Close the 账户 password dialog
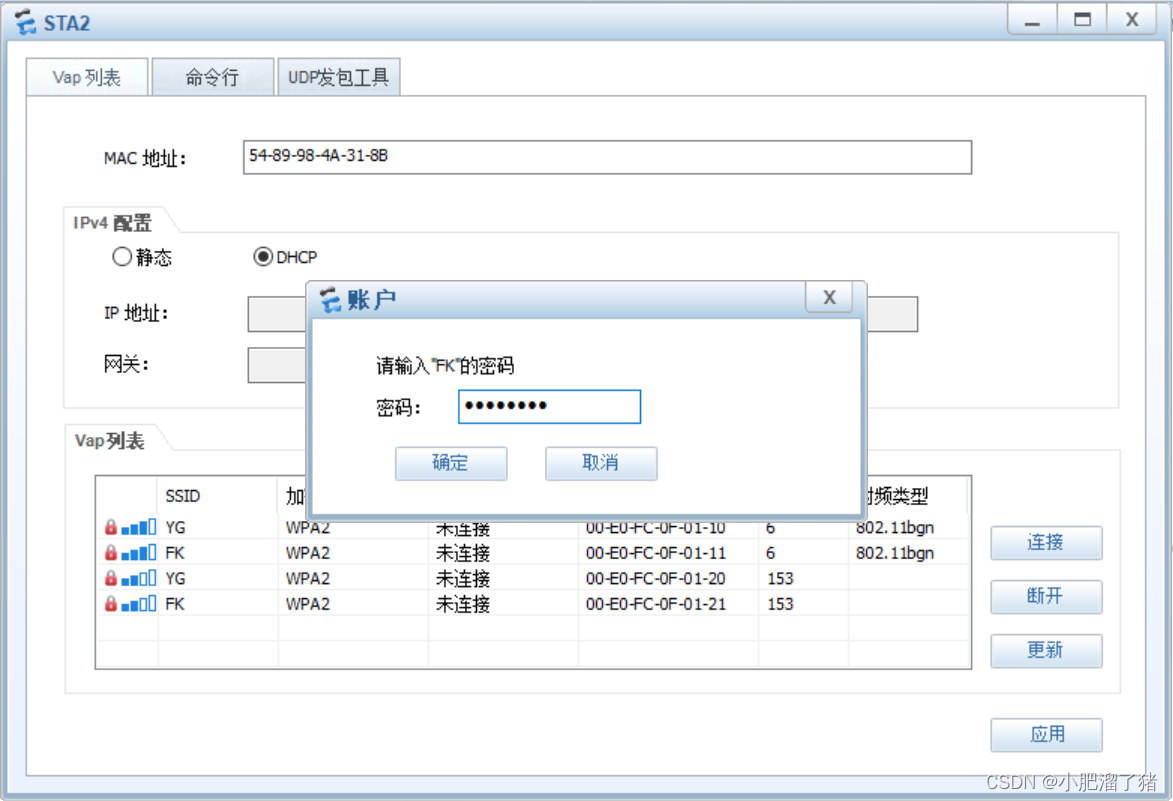 point(829,296)
